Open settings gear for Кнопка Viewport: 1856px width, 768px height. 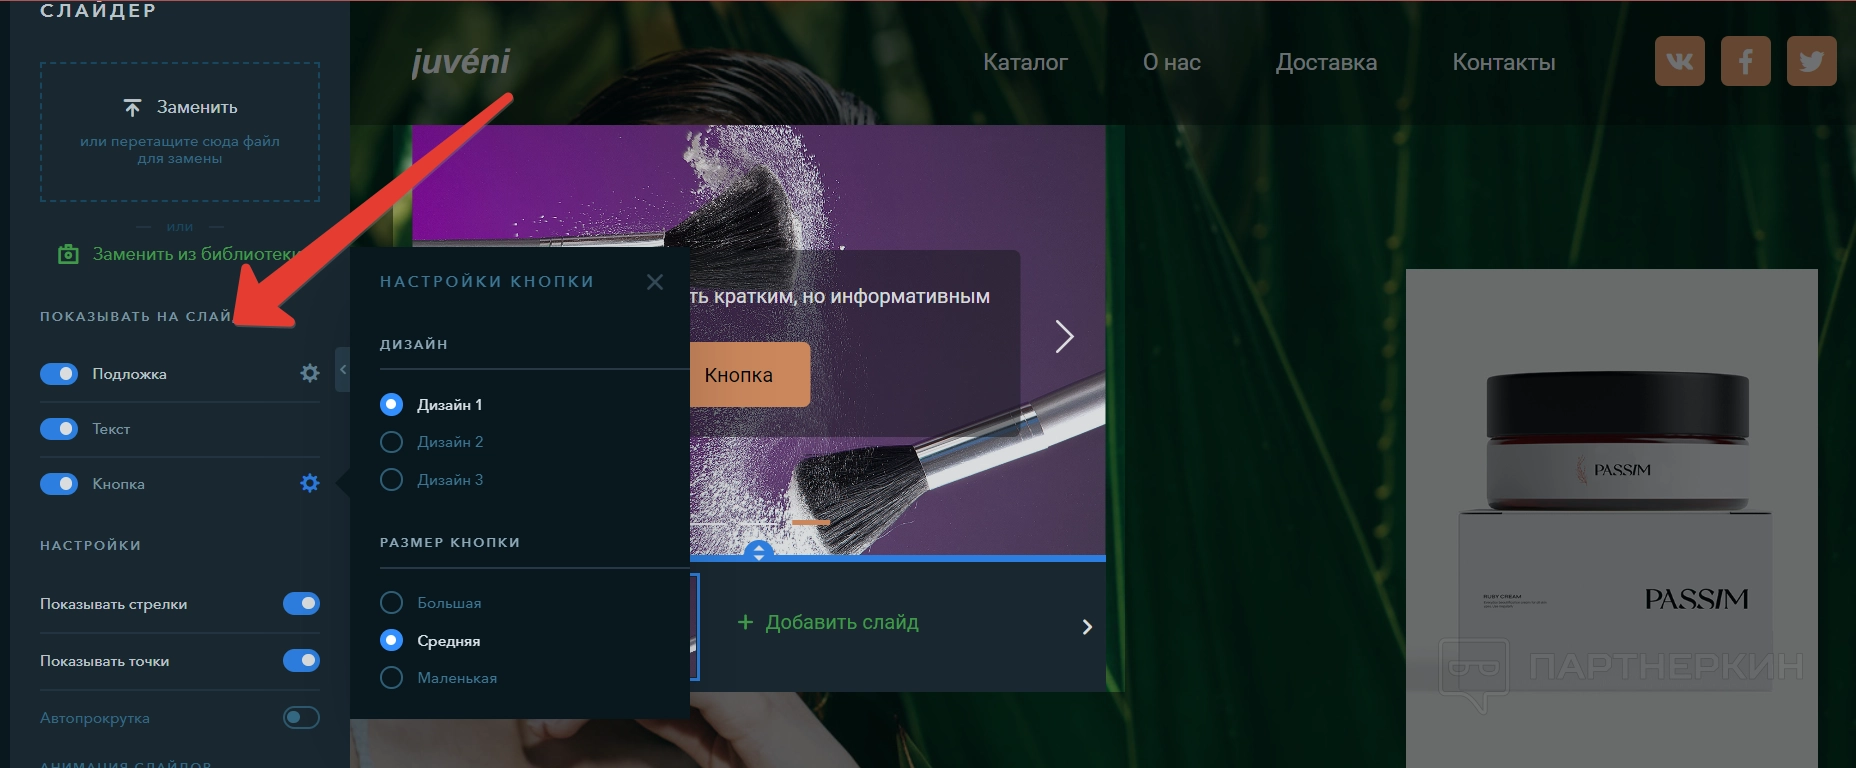(310, 483)
